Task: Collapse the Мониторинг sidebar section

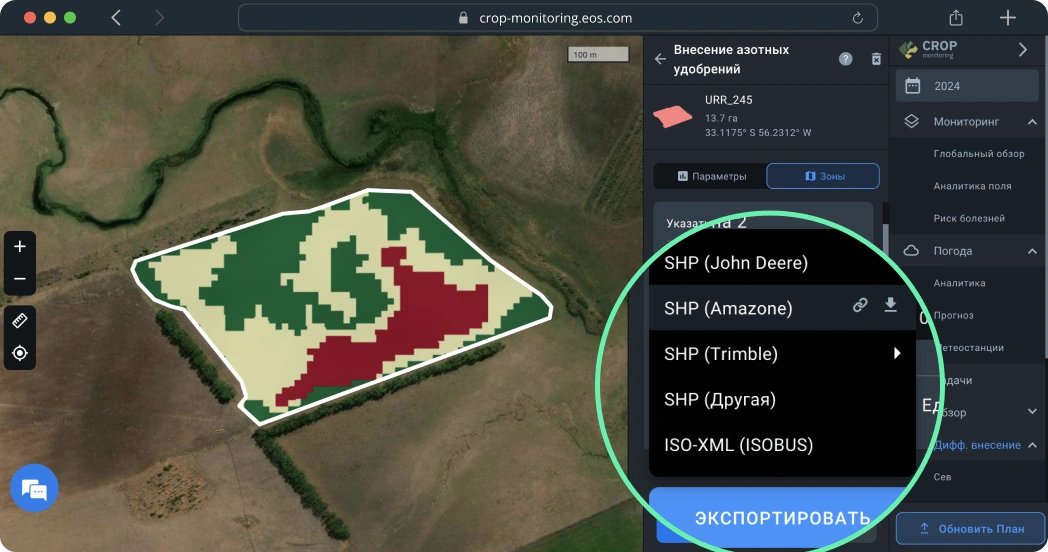Action: click(1031, 122)
